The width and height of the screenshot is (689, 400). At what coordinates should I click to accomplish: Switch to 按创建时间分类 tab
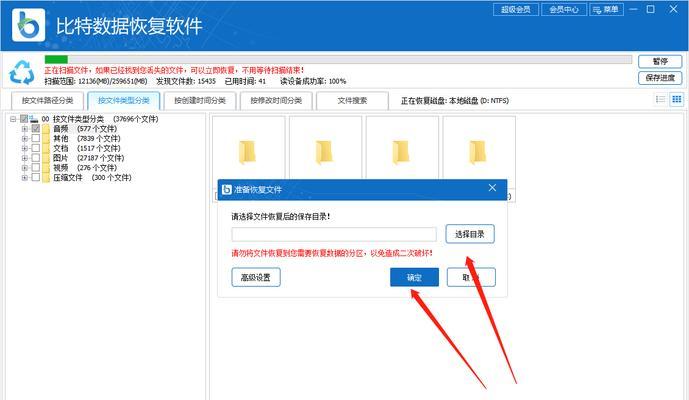(200, 101)
